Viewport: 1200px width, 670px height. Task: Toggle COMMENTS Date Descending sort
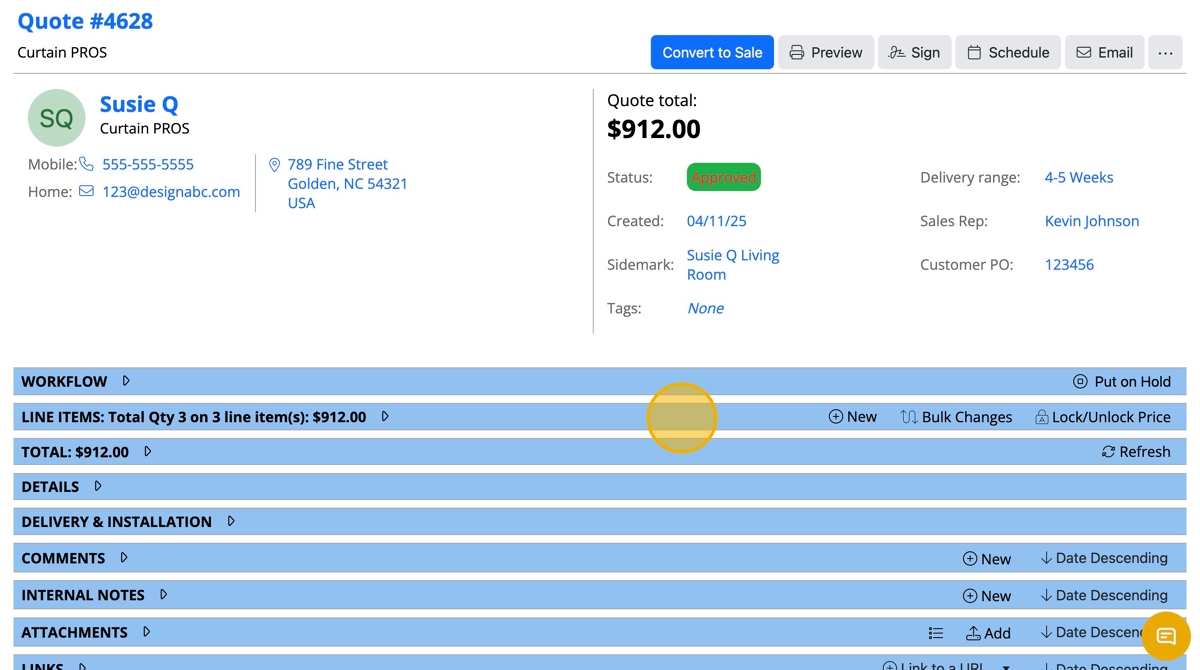1104,558
